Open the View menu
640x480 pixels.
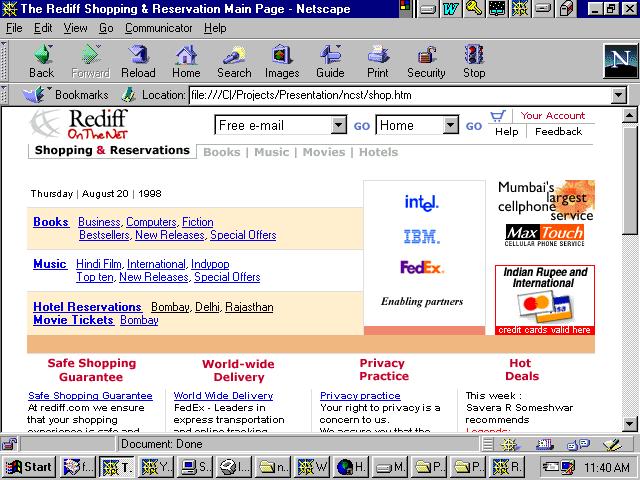pos(76,28)
